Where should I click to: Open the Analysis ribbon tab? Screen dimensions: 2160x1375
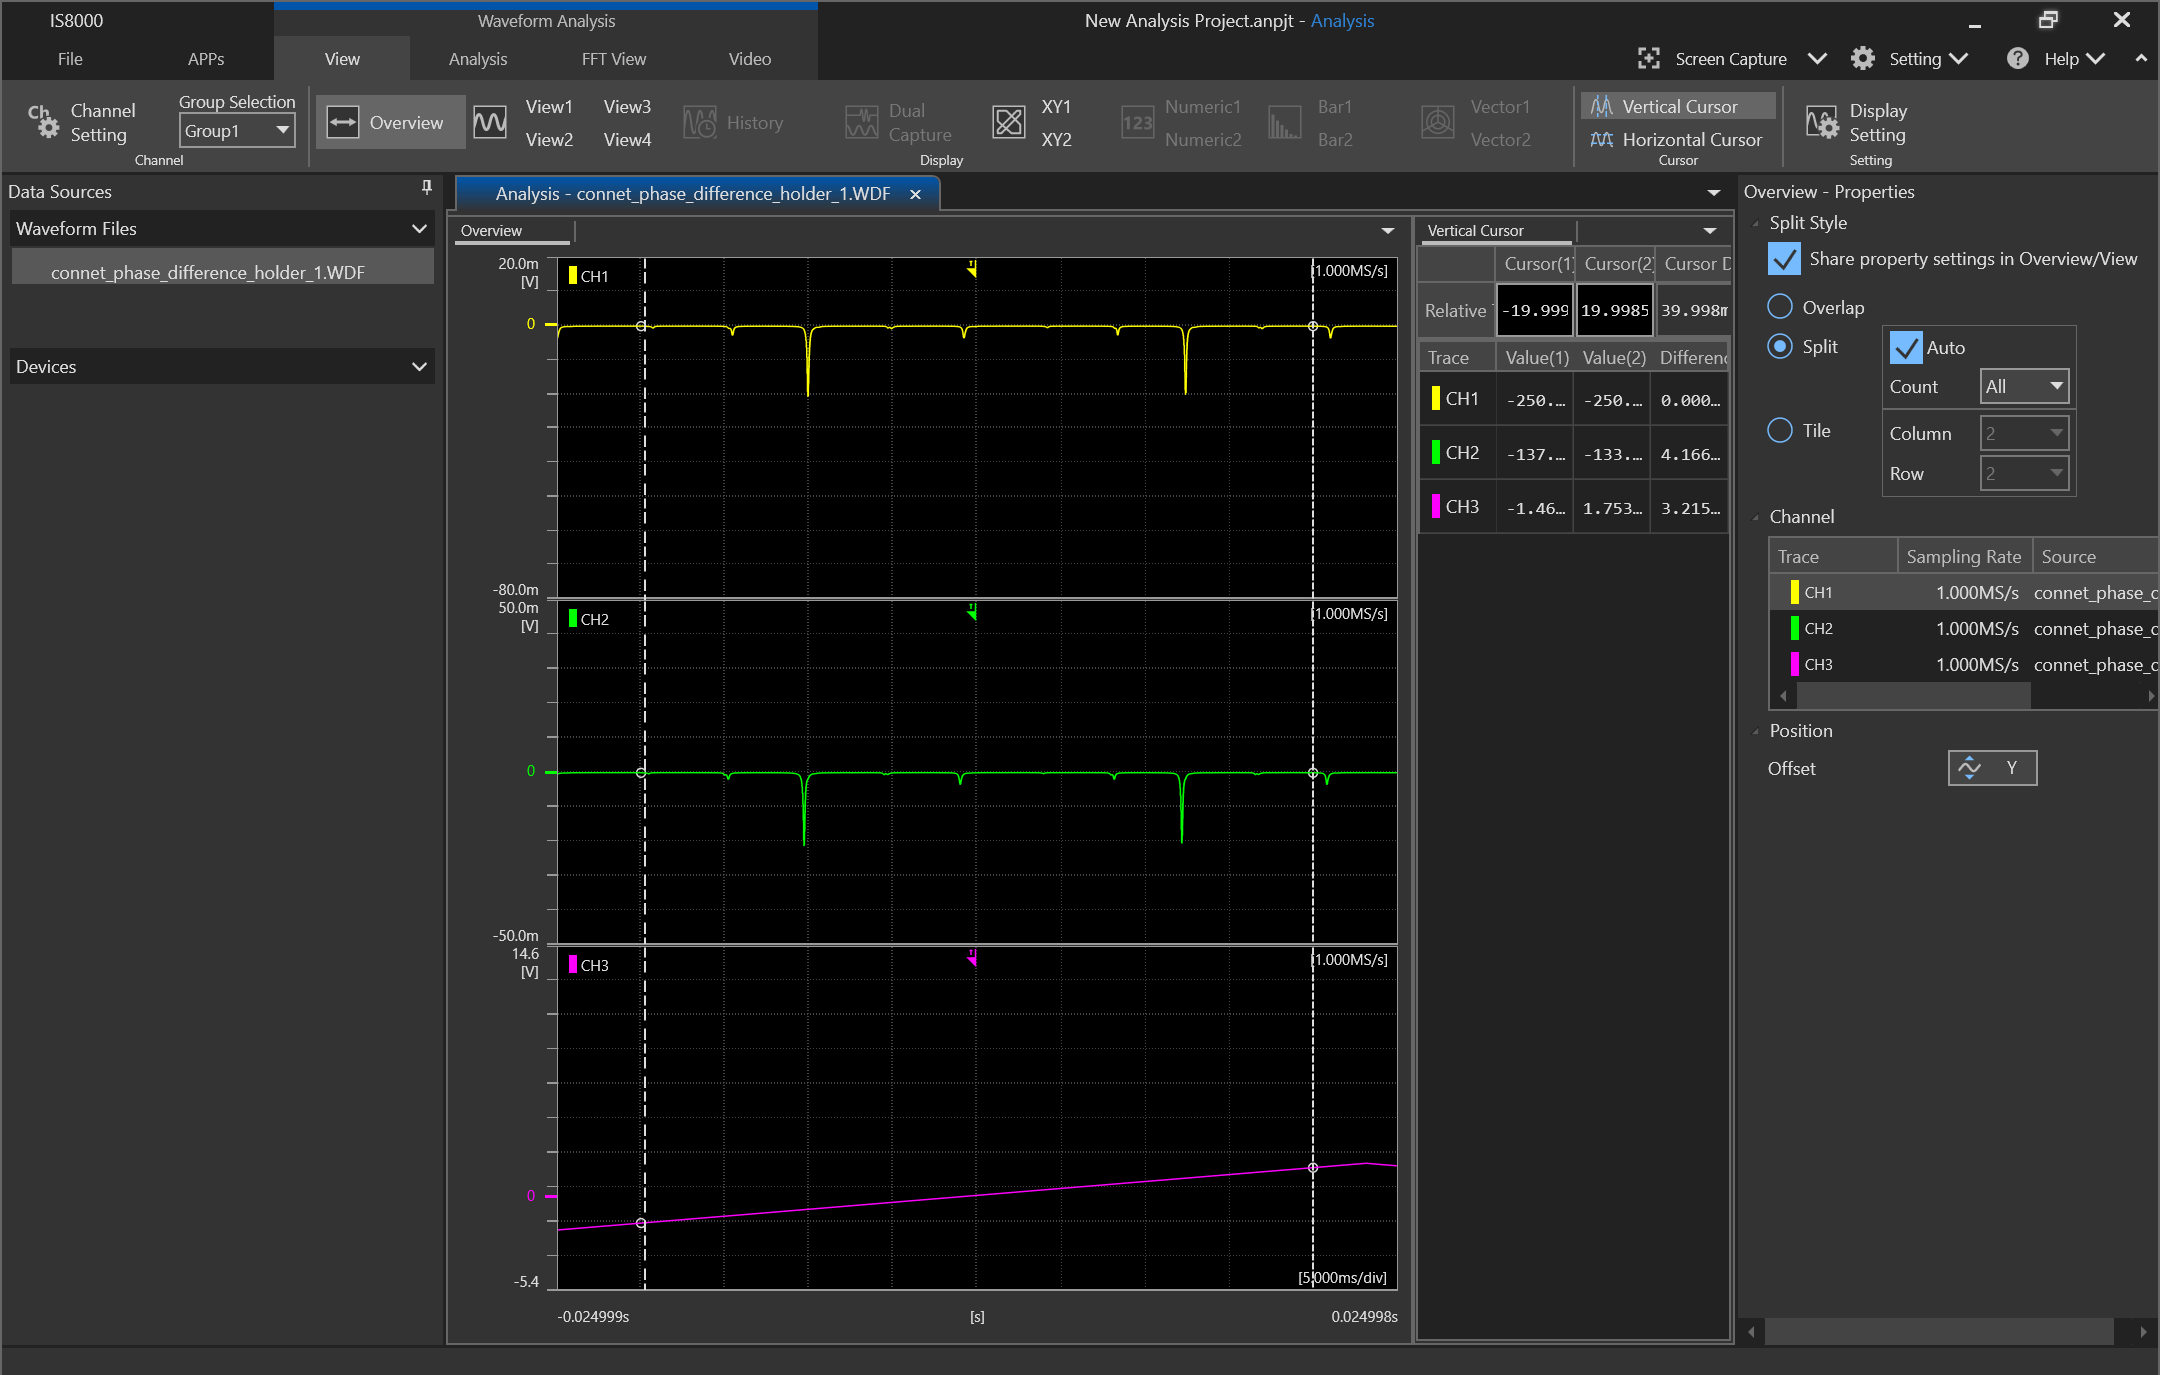478,59
